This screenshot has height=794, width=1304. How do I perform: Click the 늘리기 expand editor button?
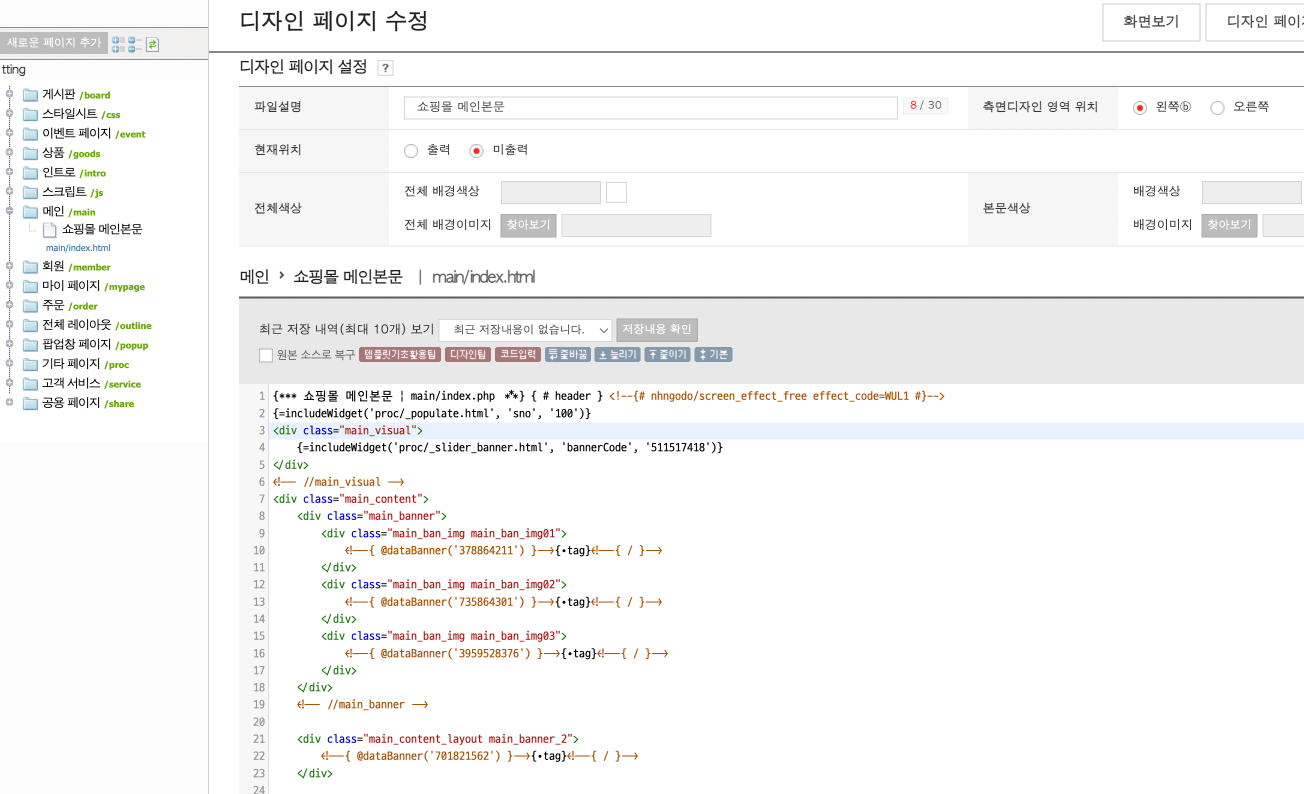pyautogui.click(x=617, y=354)
